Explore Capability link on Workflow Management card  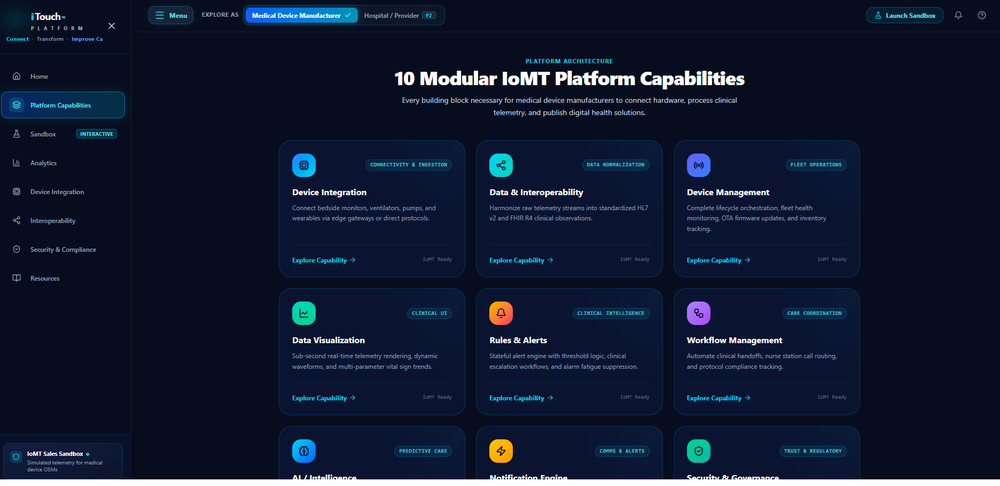click(719, 398)
